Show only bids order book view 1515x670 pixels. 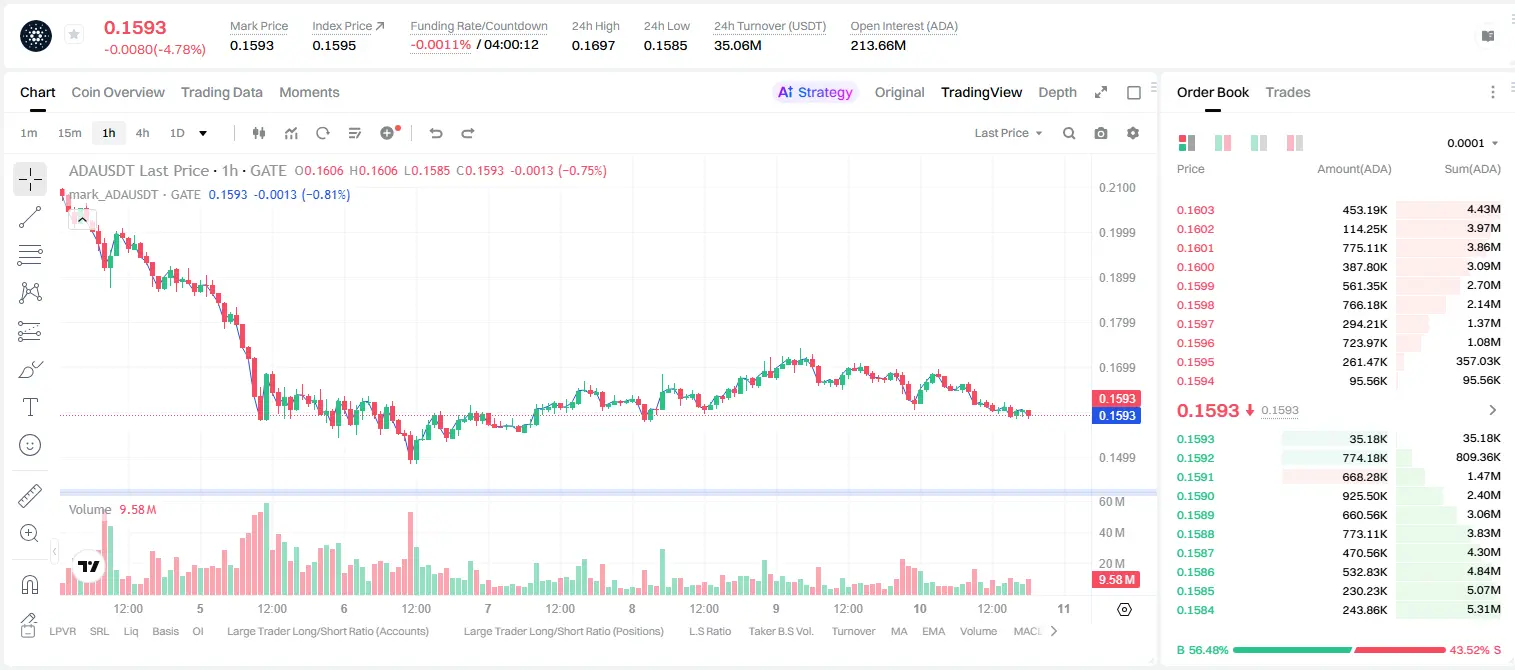click(1259, 143)
